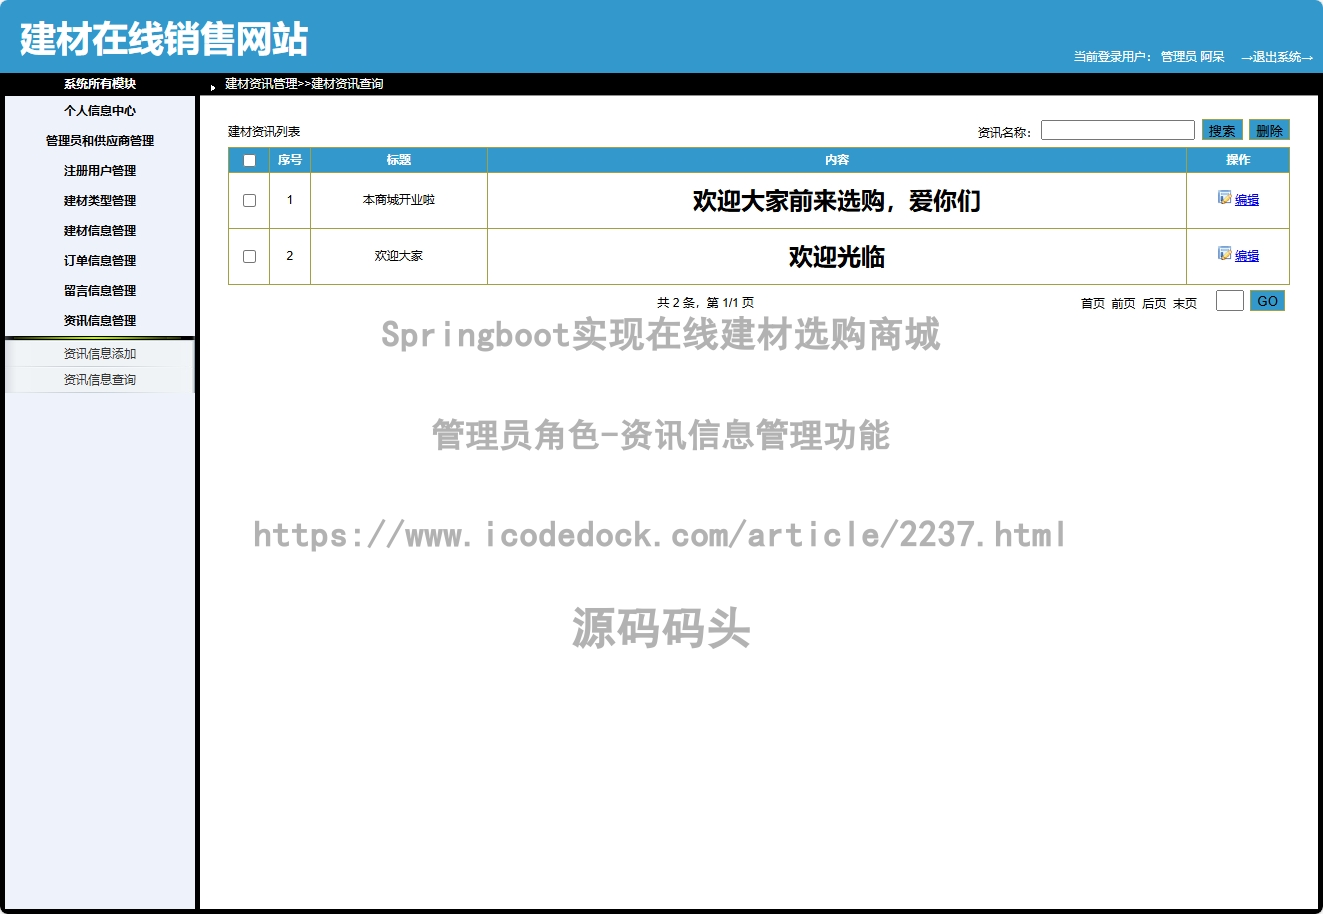Open the 资讯信息查询 submenu item
The image size is (1323, 914).
click(100, 380)
